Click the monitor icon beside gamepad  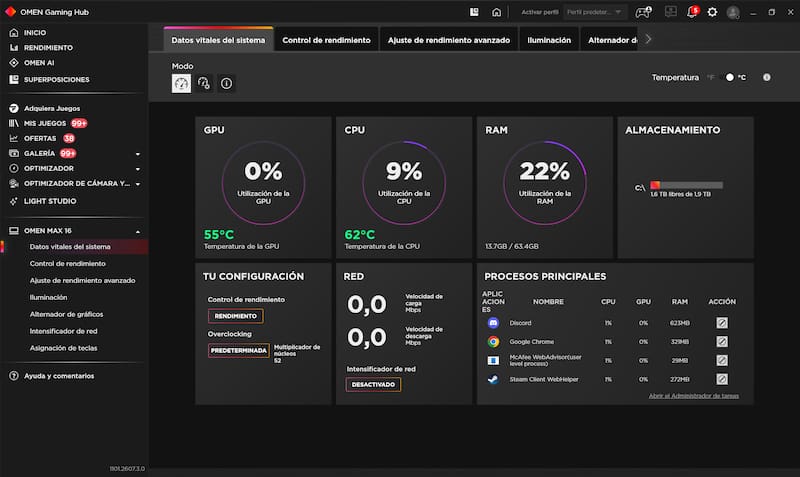tap(670, 12)
